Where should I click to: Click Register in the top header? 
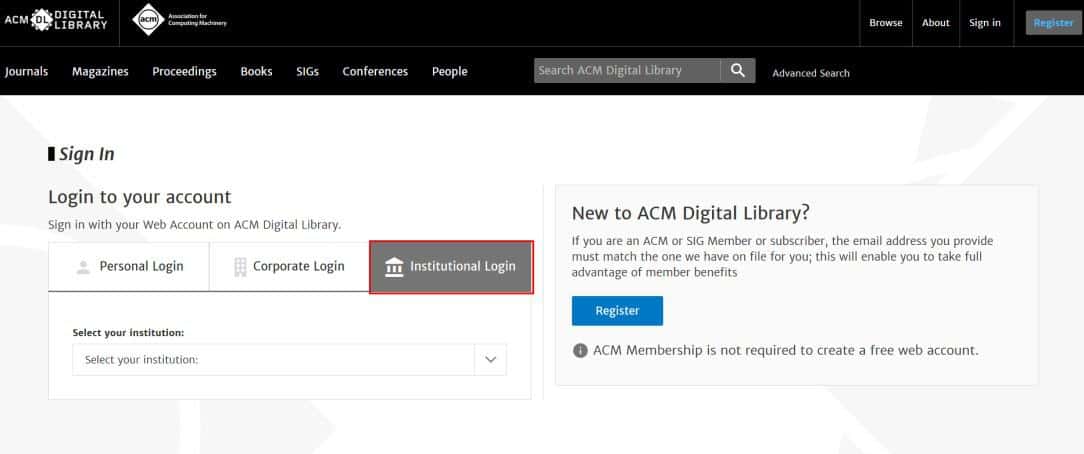pos(1053,23)
